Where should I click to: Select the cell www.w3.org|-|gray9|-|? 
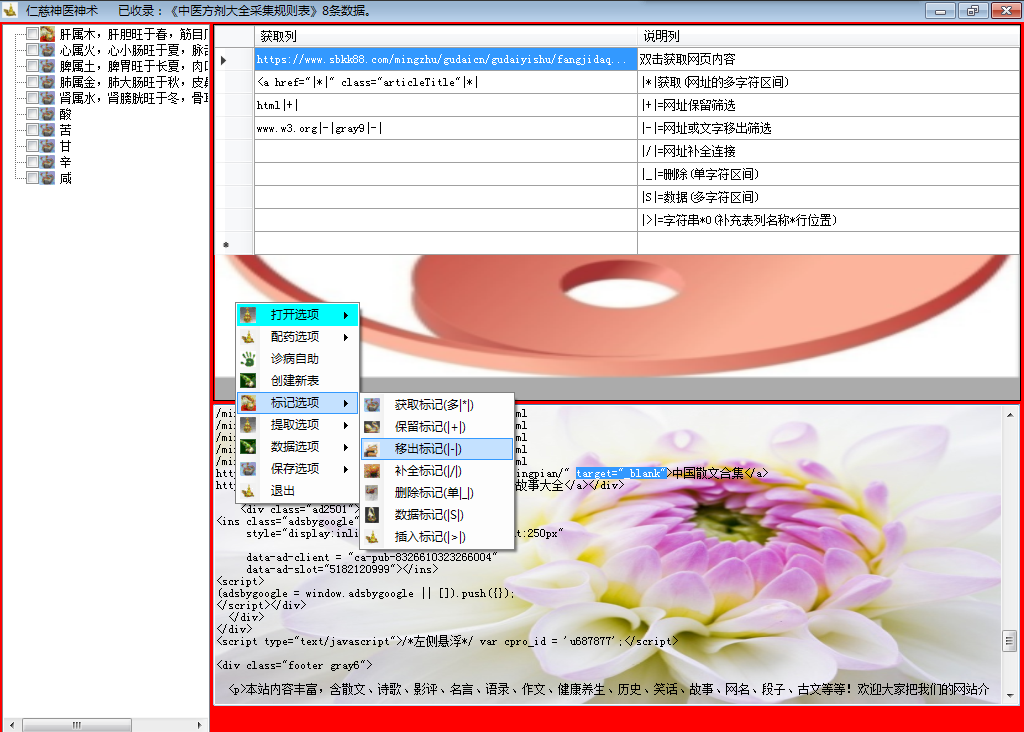point(446,128)
